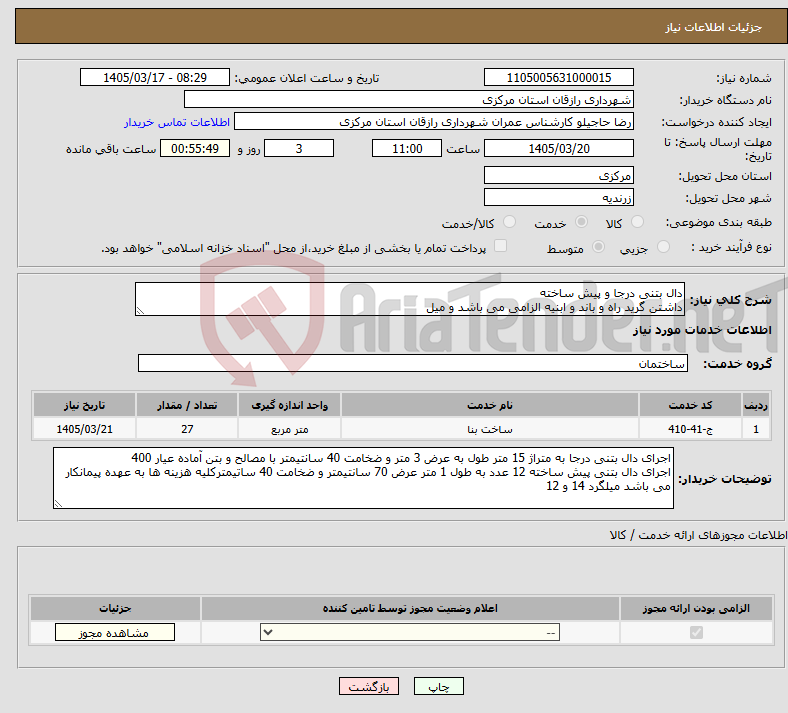Click the تاریخ نیاز column header
This screenshot has height=713, width=788.
point(84,405)
